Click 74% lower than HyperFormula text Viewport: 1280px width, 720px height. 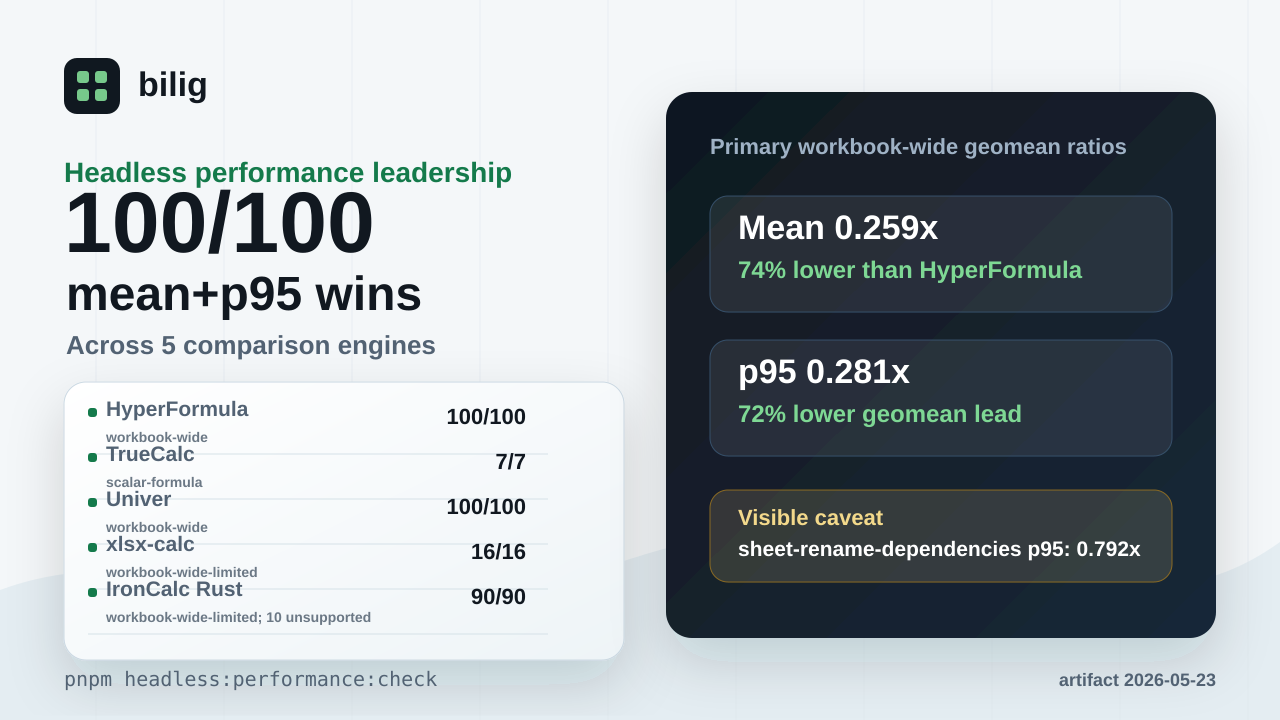[910, 270]
